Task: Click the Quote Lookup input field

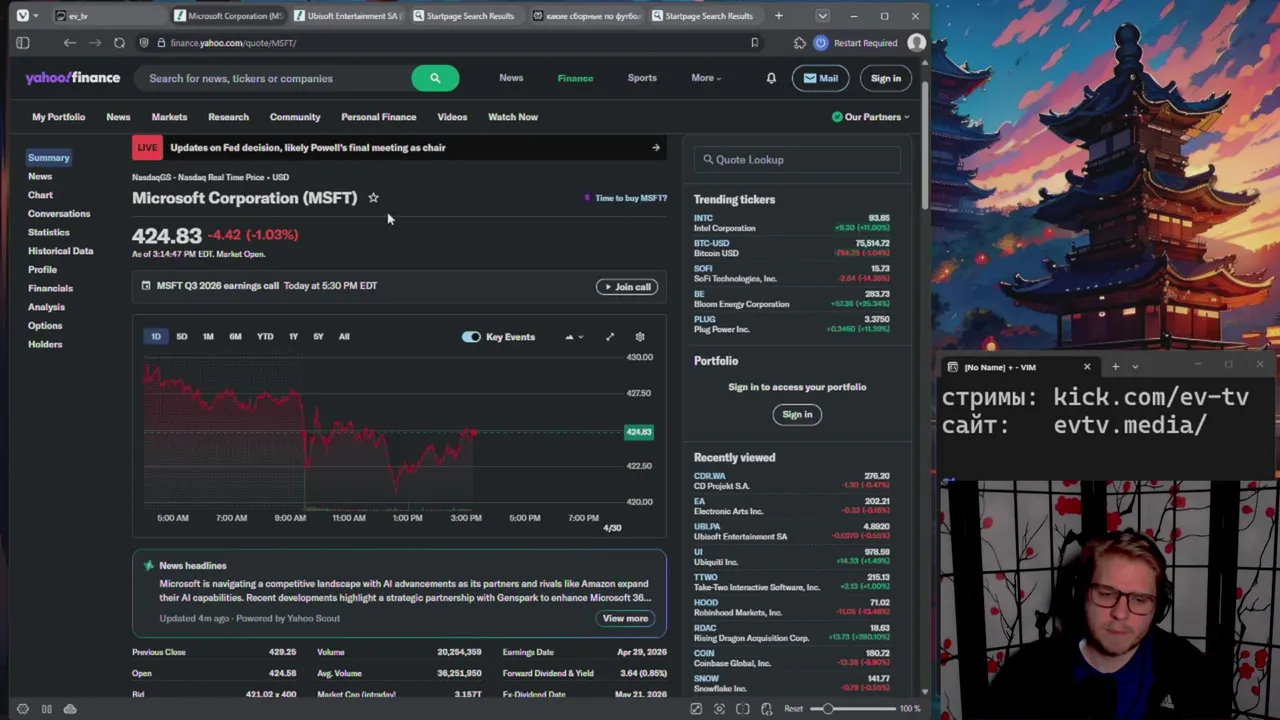Action: pyautogui.click(x=797, y=160)
